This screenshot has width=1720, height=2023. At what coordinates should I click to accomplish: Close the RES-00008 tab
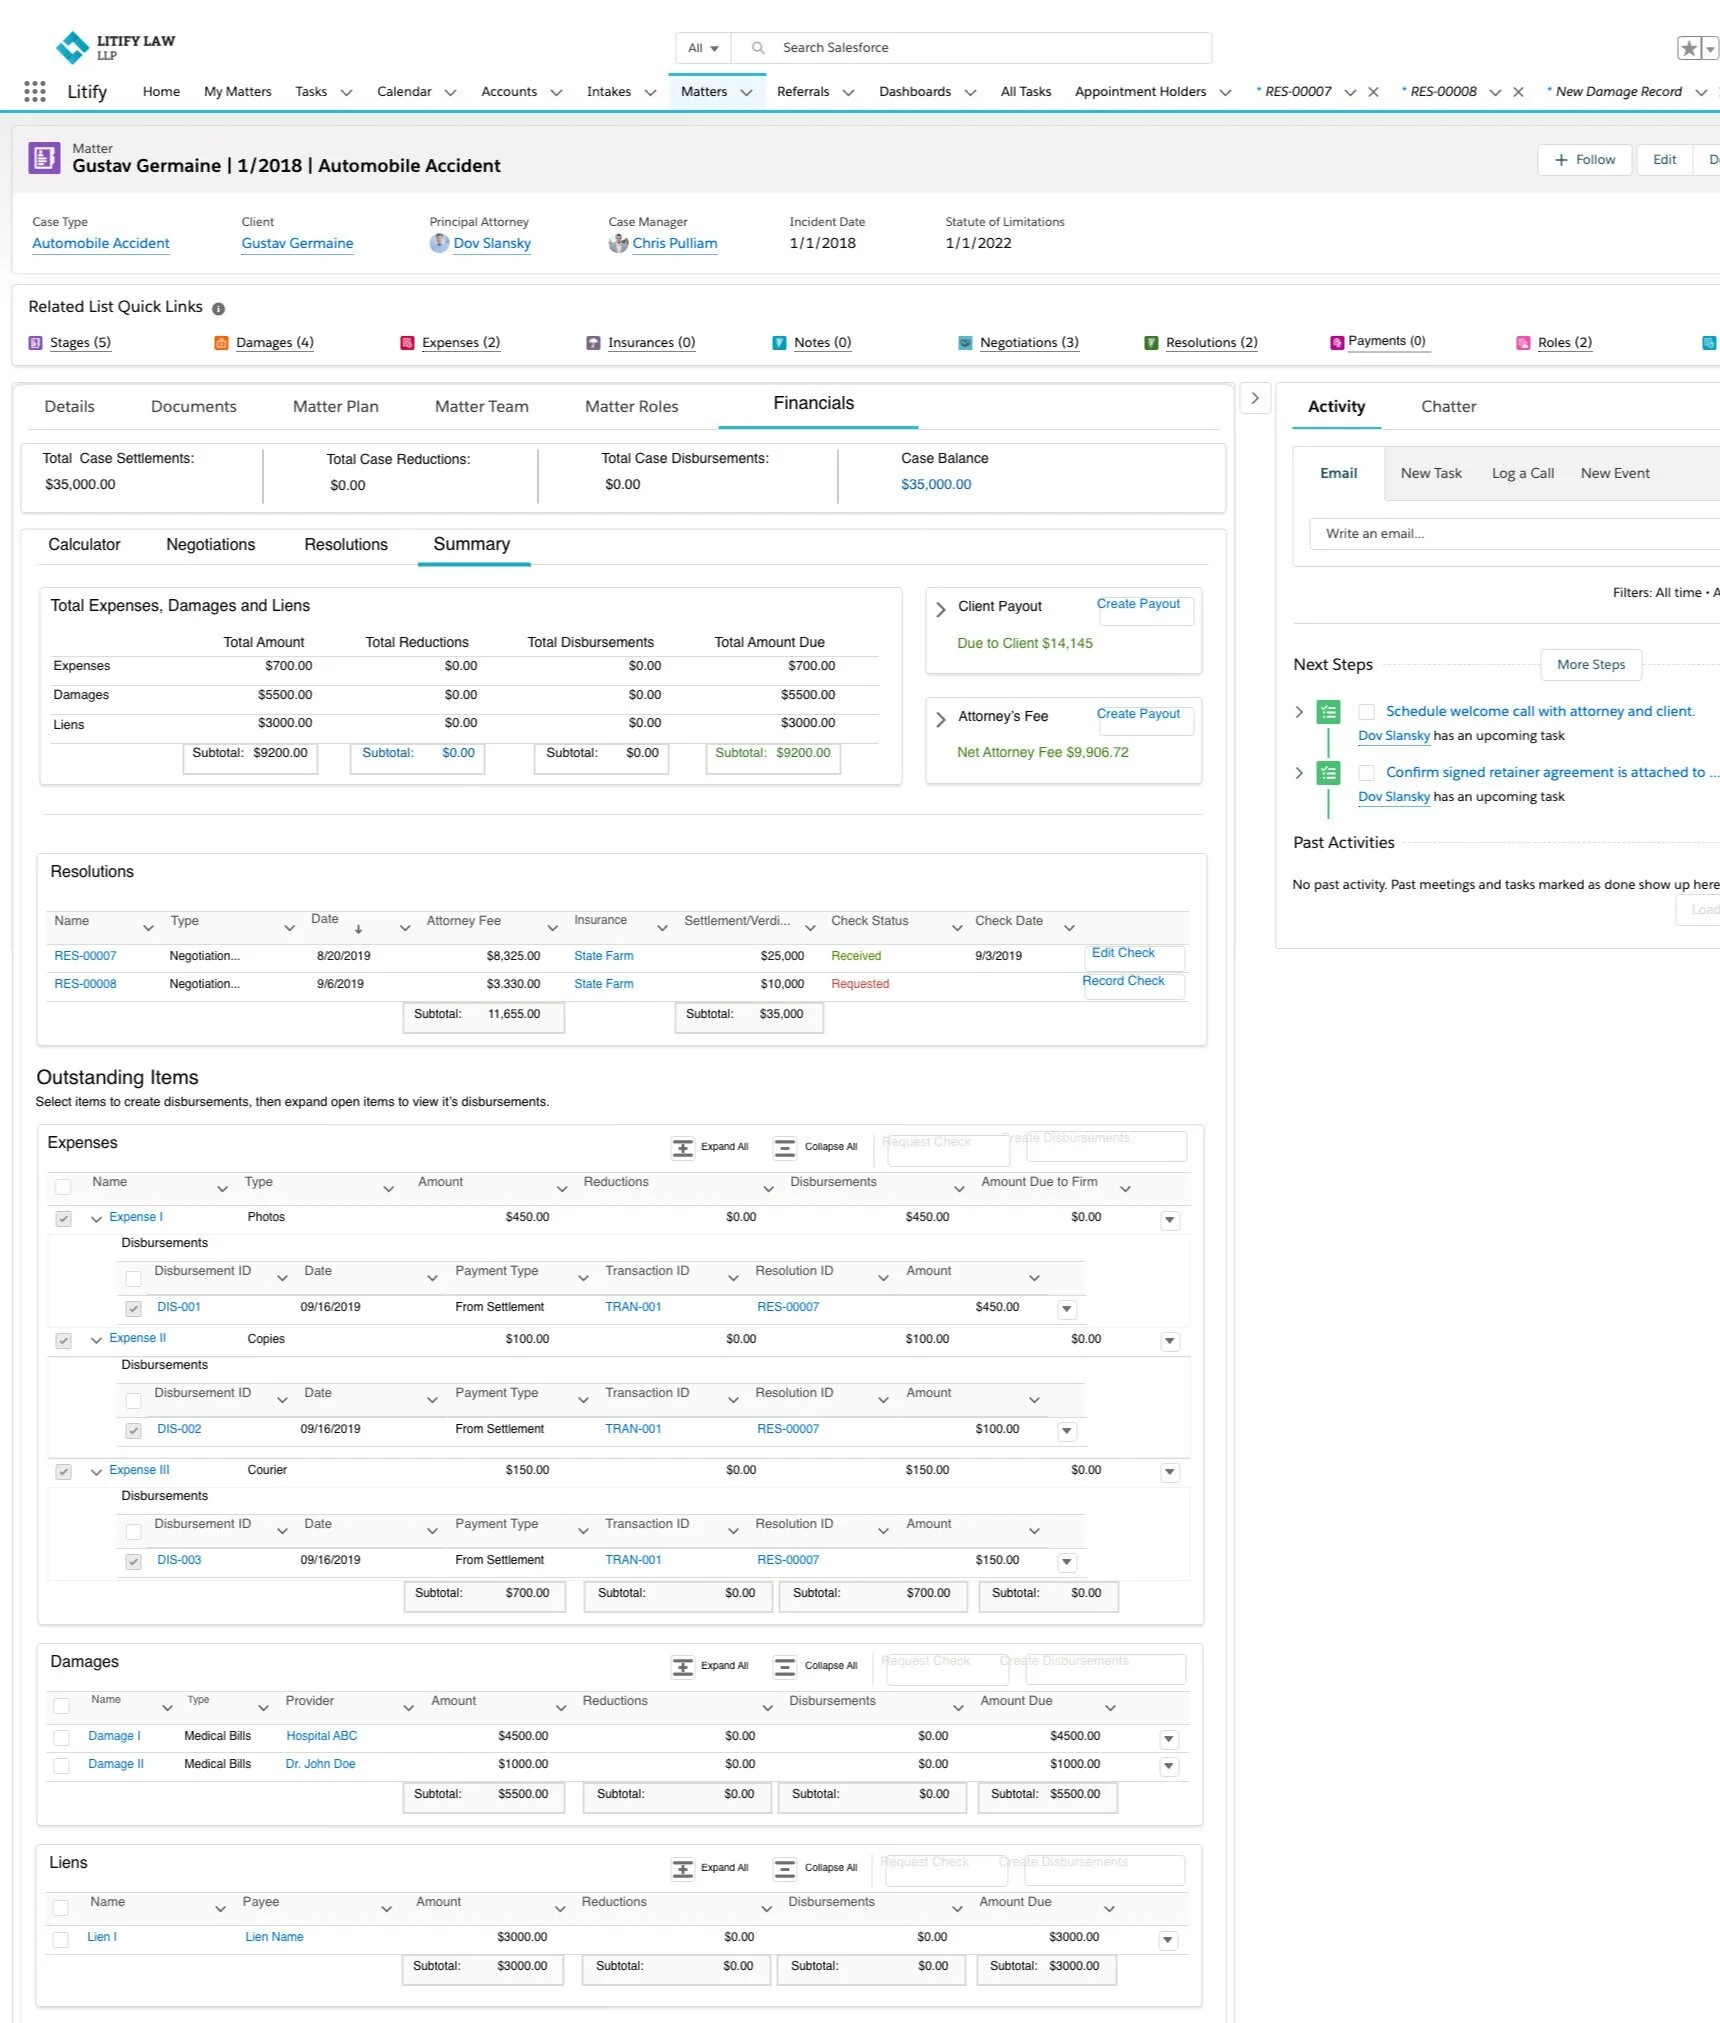[x=1519, y=92]
